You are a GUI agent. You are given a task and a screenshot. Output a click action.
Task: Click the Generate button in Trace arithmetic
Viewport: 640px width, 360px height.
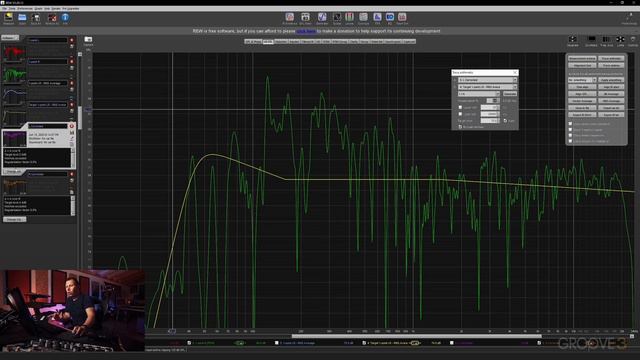[509, 94]
